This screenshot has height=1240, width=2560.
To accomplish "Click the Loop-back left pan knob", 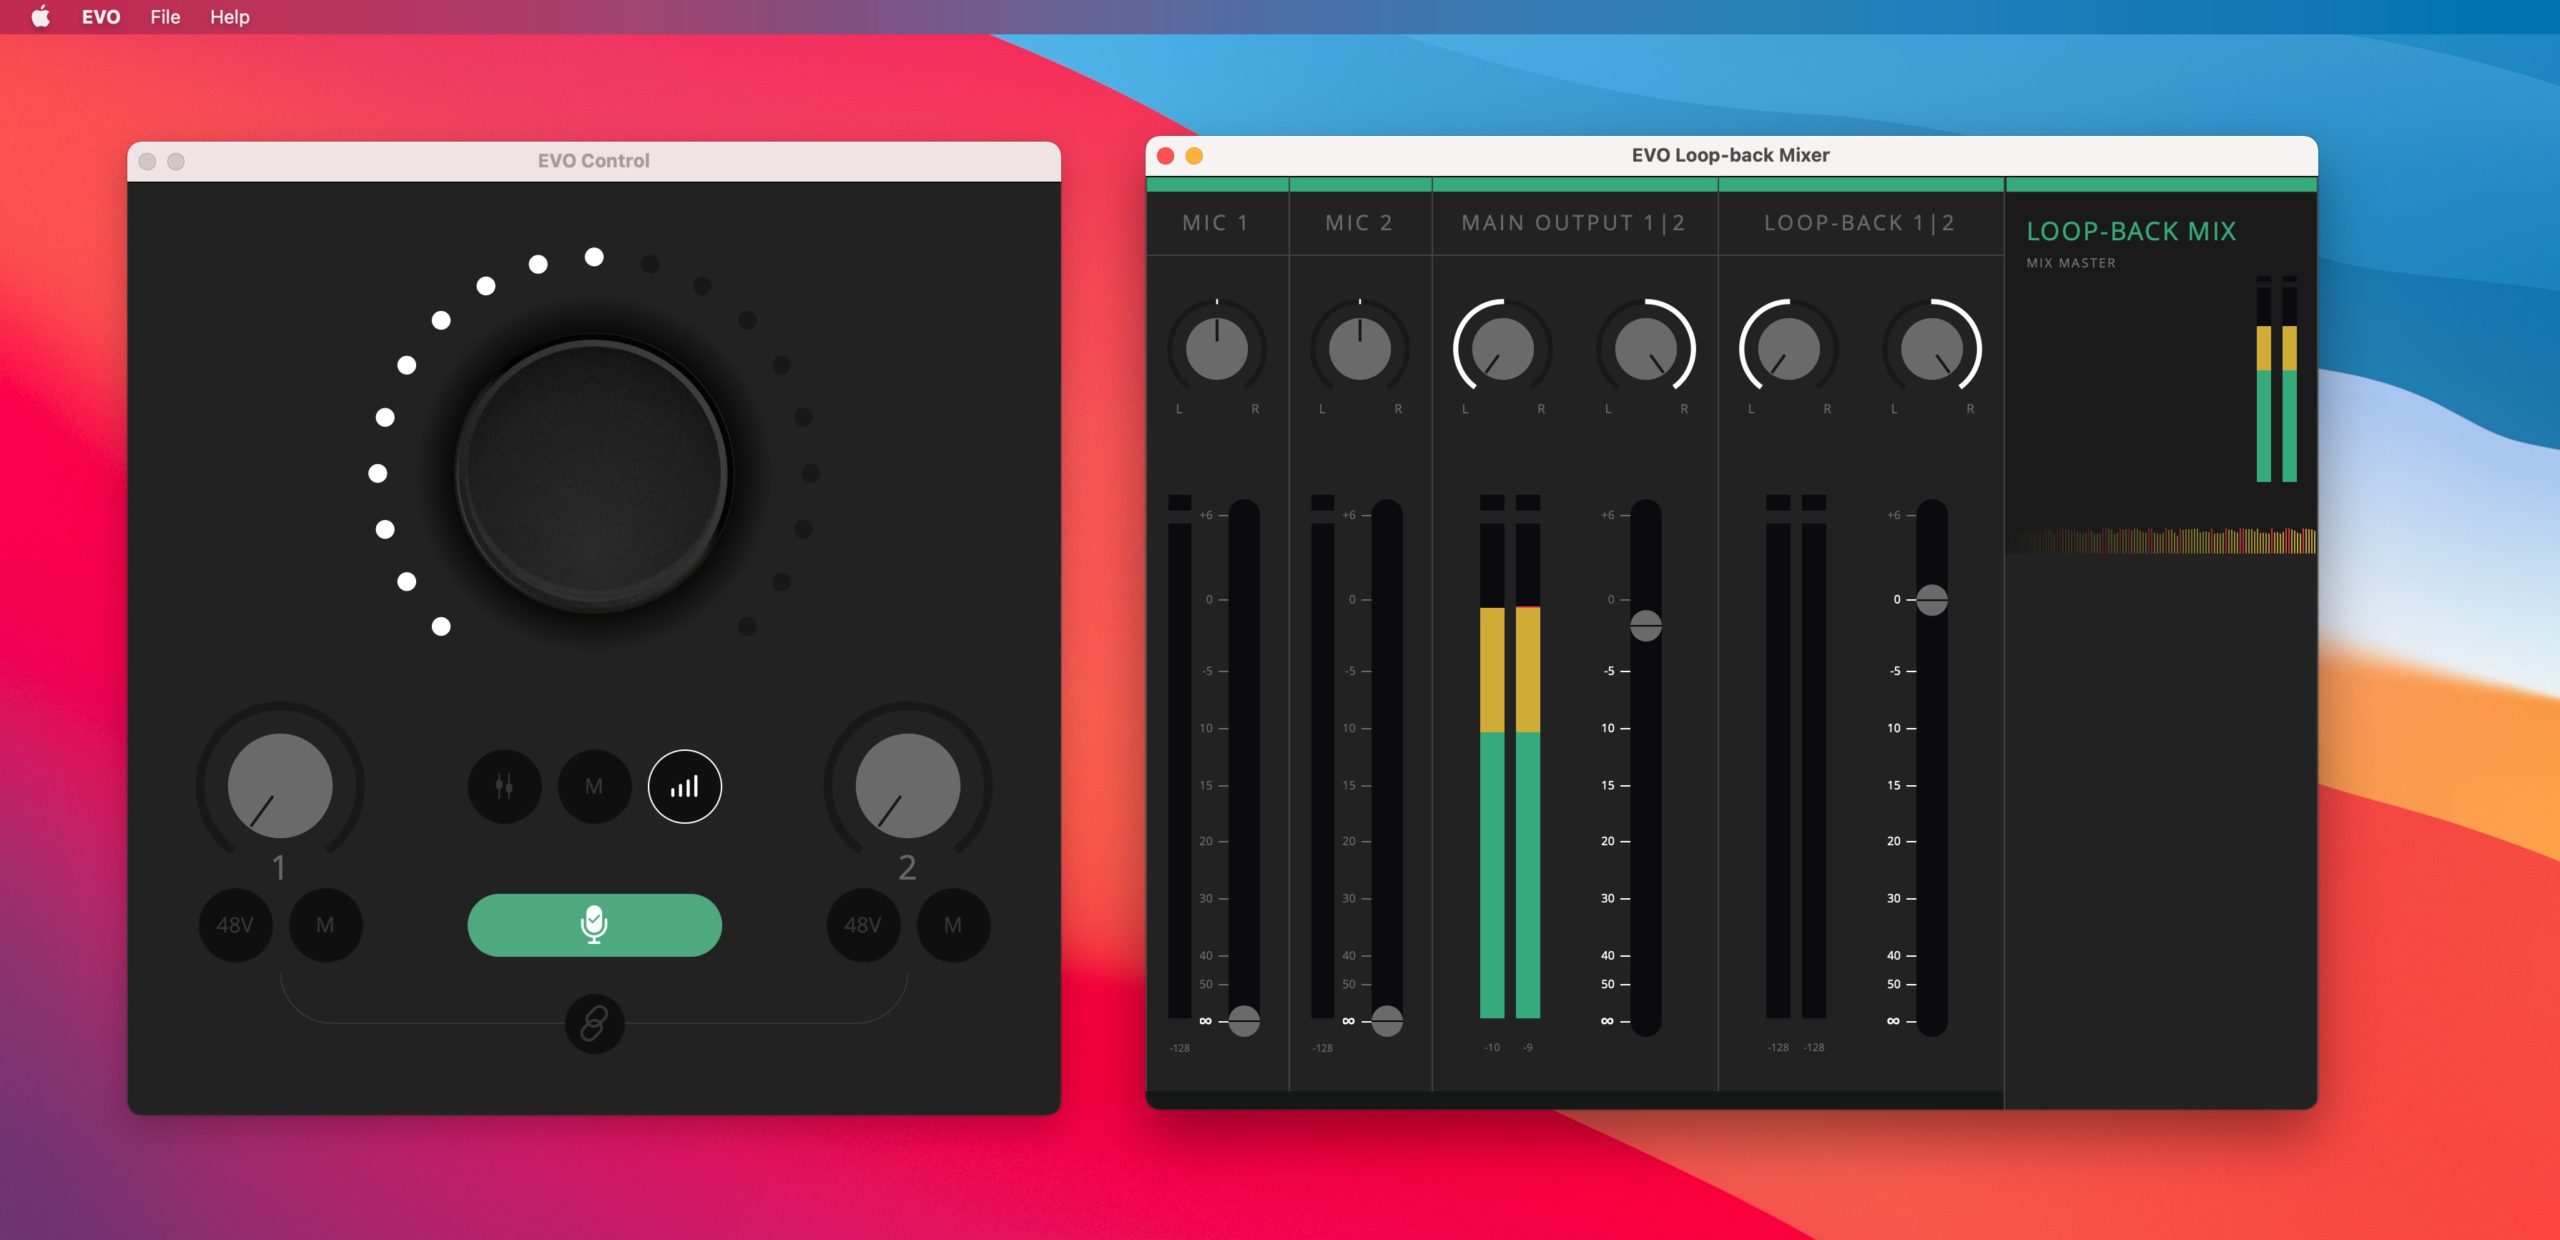I will [x=1788, y=349].
